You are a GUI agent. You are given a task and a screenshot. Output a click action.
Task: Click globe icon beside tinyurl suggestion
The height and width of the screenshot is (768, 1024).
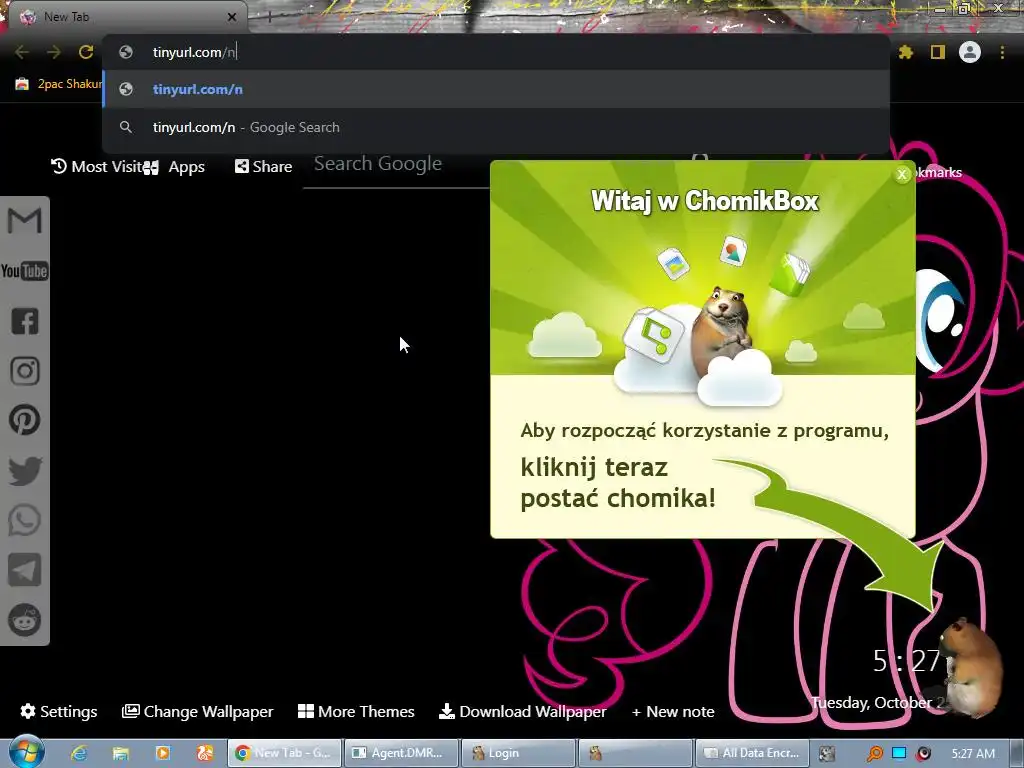click(x=126, y=89)
